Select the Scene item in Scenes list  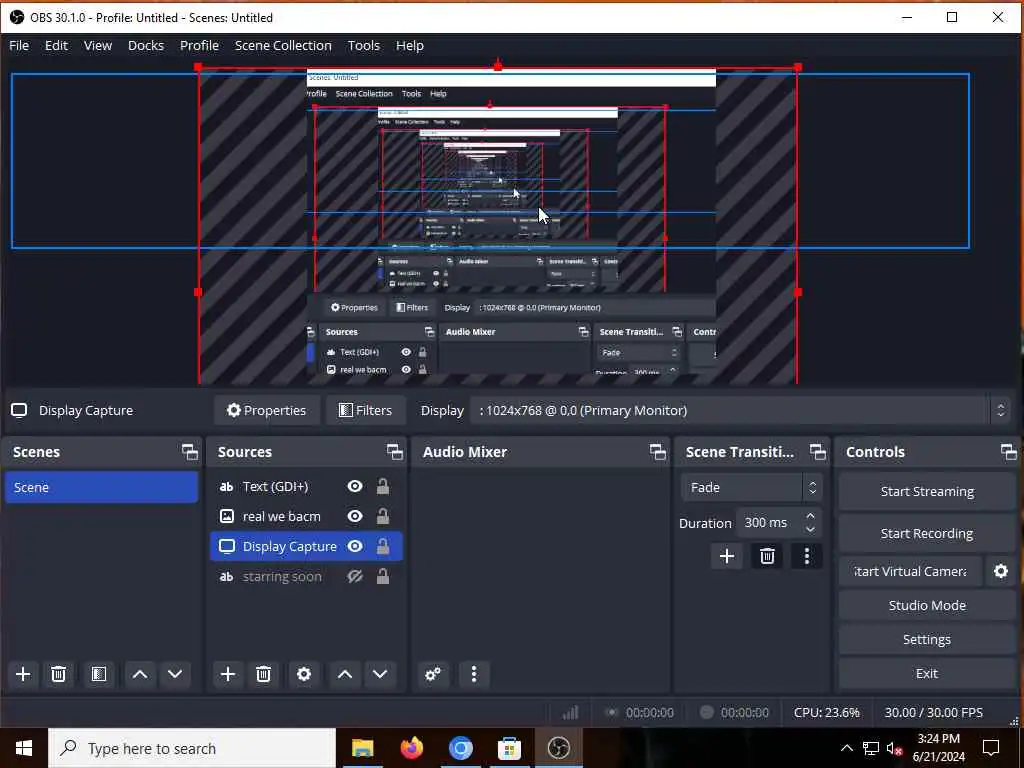tap(101, 488)
